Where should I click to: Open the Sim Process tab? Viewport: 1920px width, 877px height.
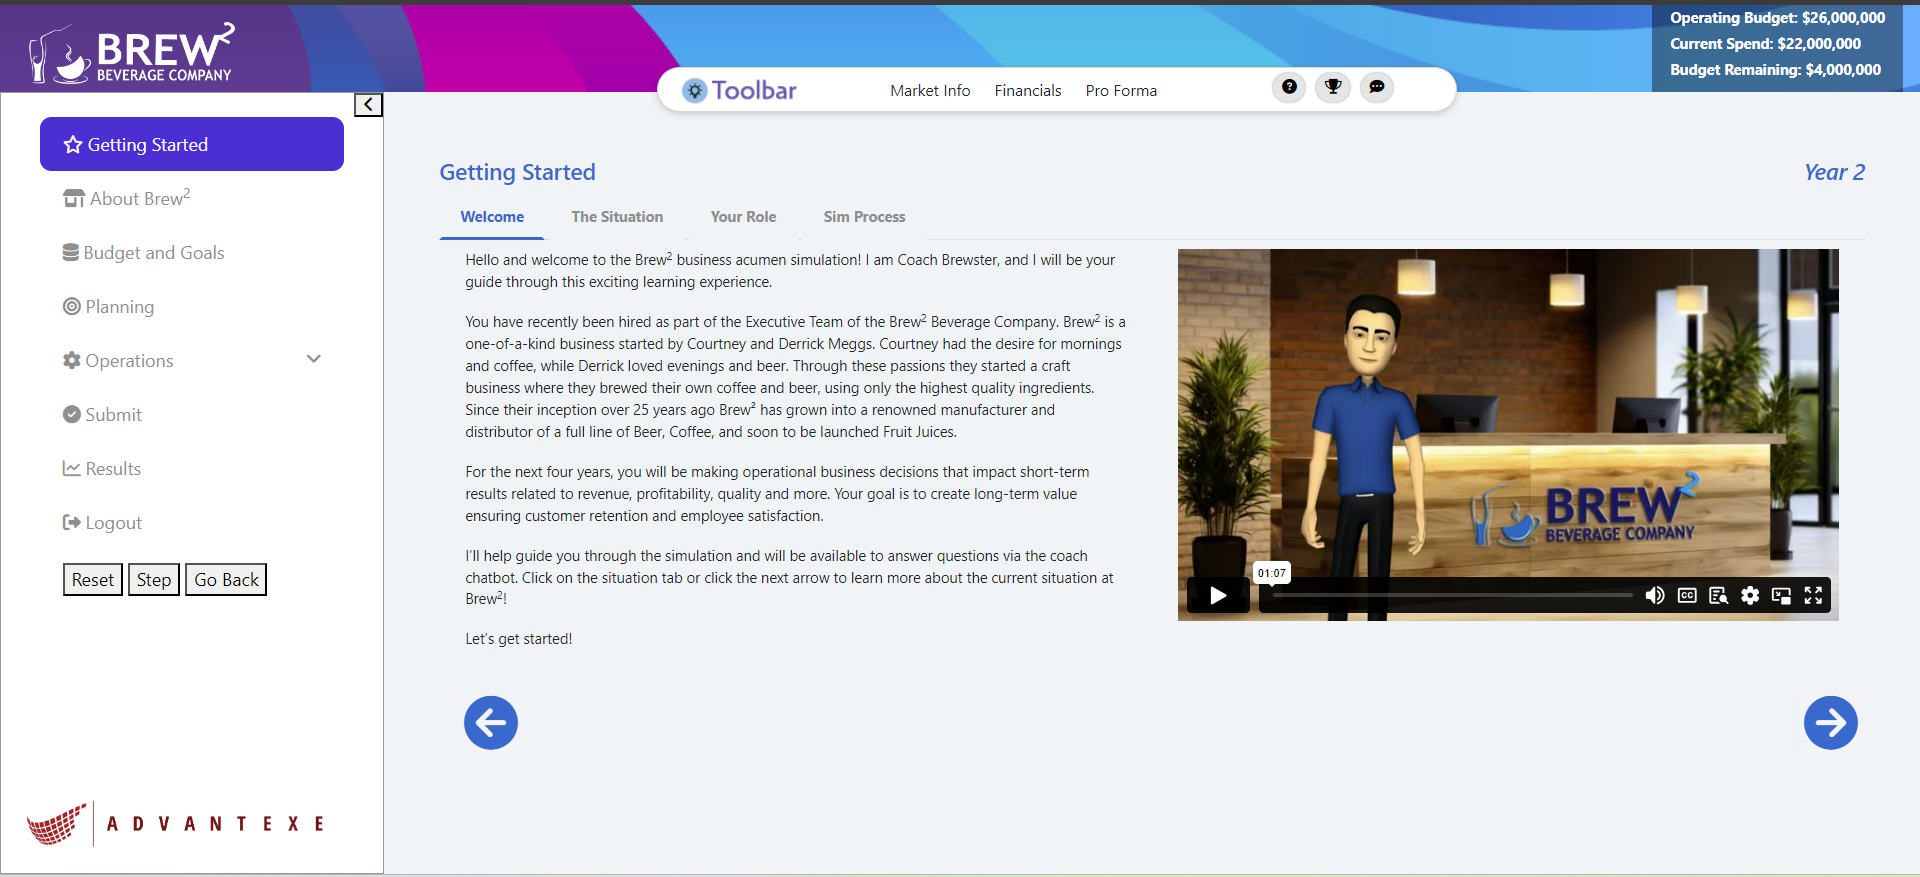pos(864,217)
